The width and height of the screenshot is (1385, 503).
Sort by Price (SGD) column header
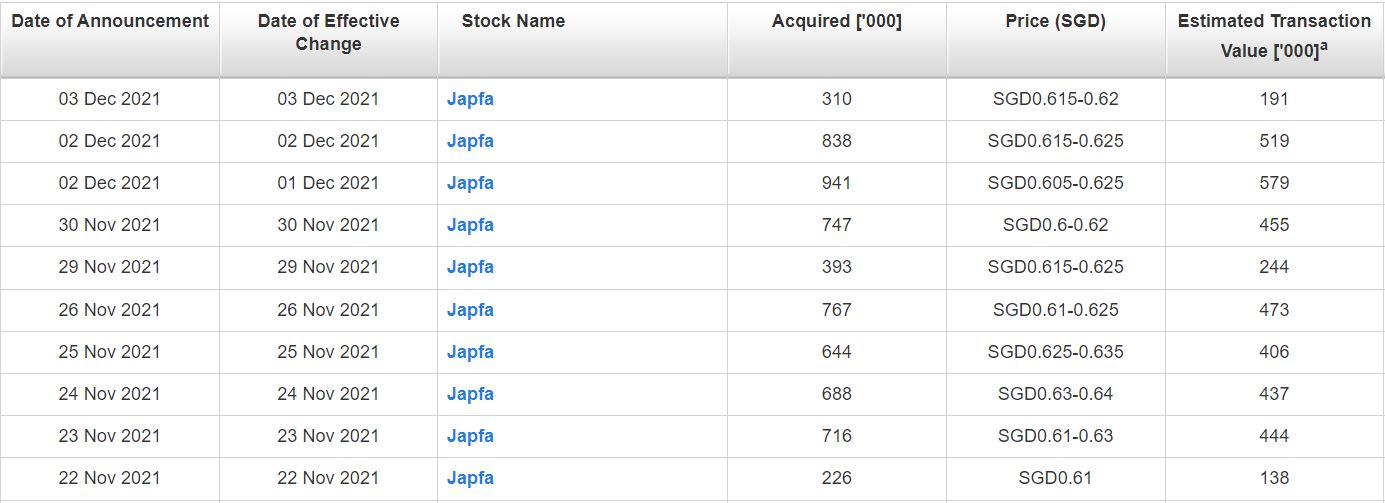point(1055,21)
